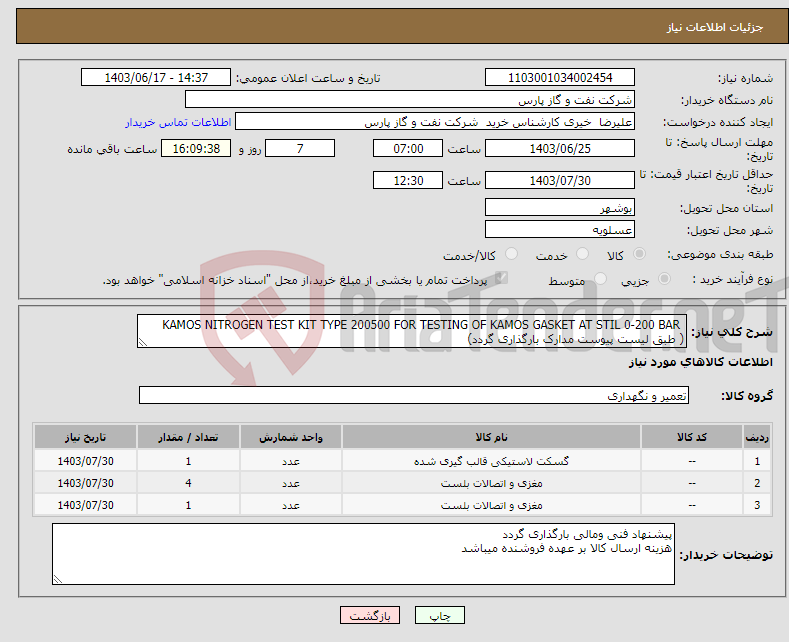Click row number 3 cell
The width and height of the screenshot is (789, 642).
click(x=757, y=505)
